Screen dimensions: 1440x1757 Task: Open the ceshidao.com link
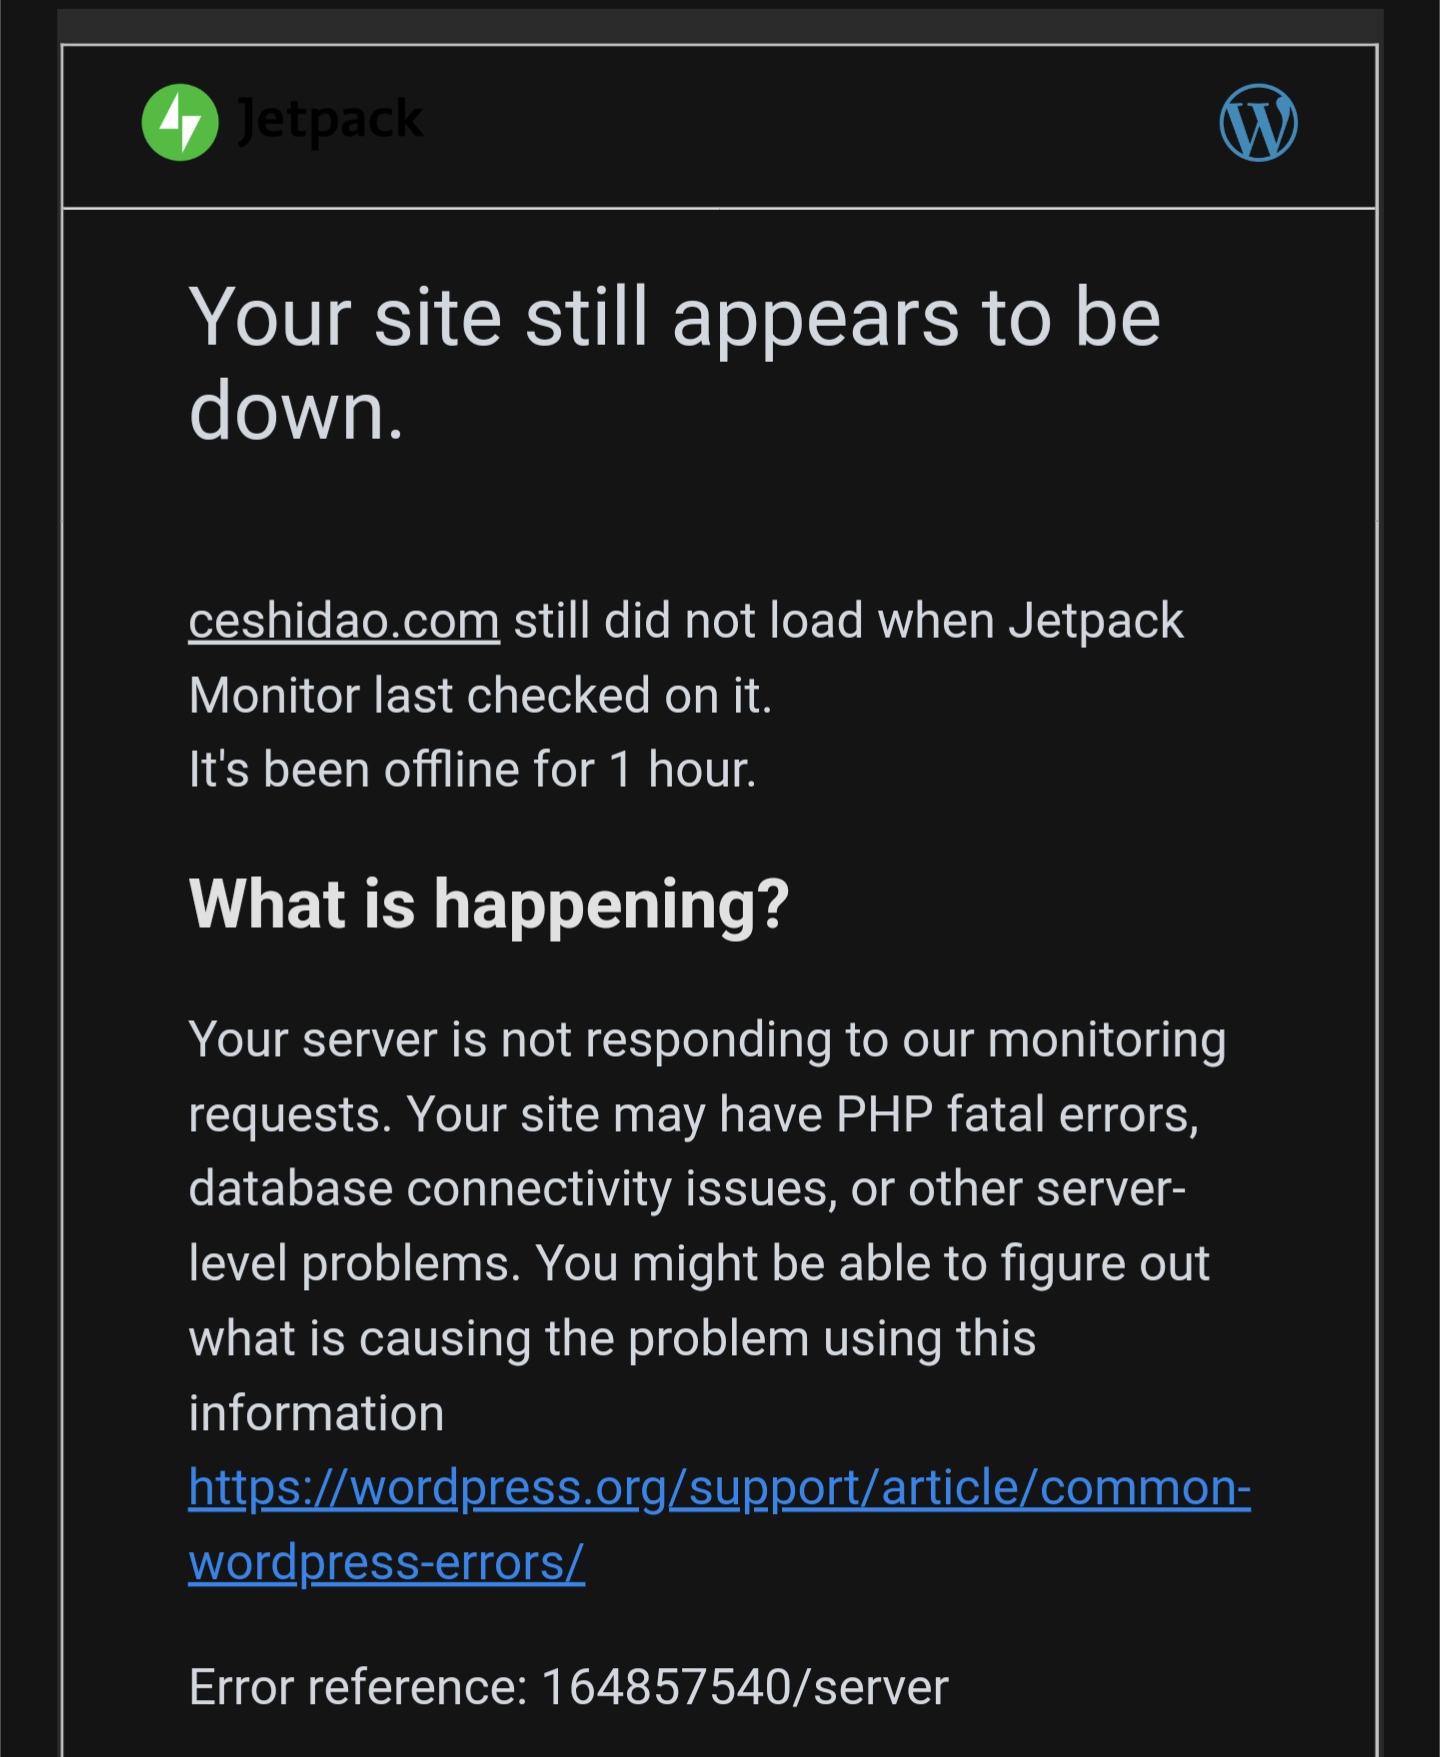pos(344,621)
